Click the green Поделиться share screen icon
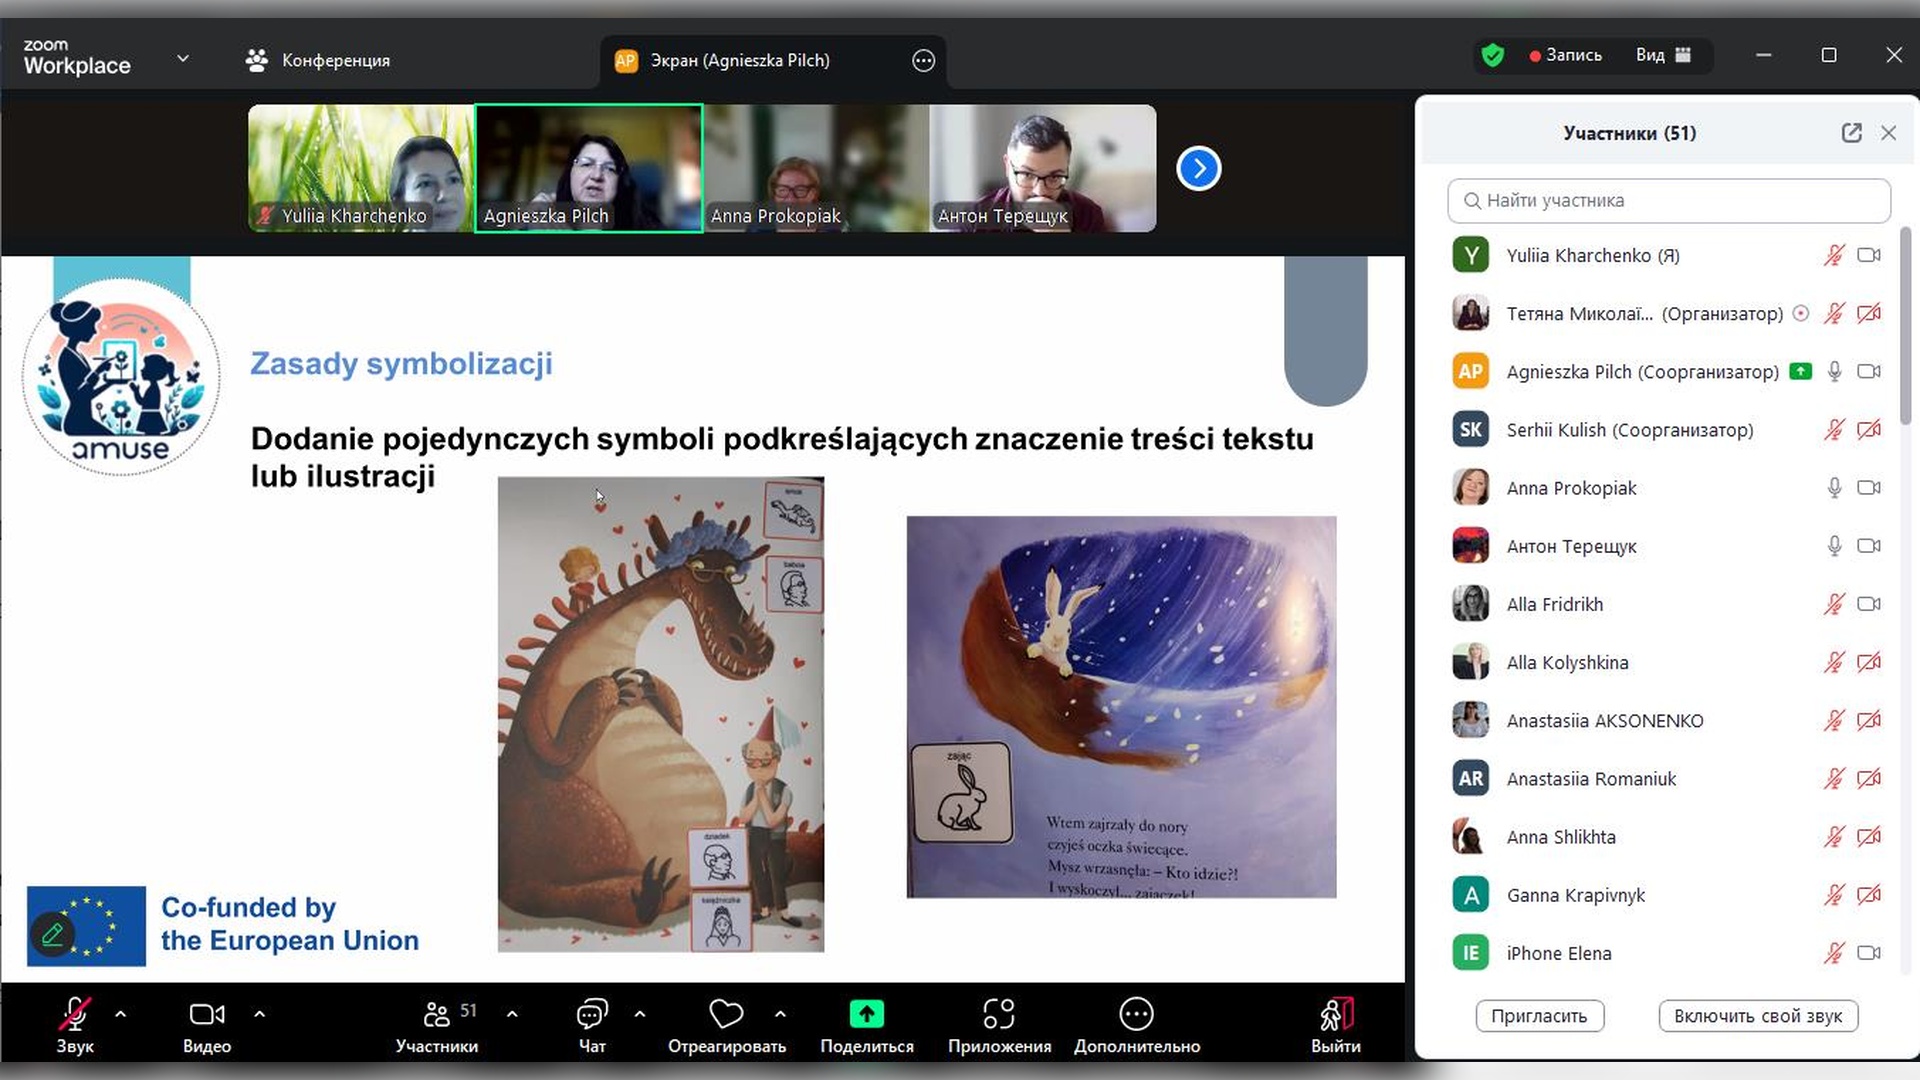The height and width of the screenshot is (1080, 1920). [x=866, y=1015]
